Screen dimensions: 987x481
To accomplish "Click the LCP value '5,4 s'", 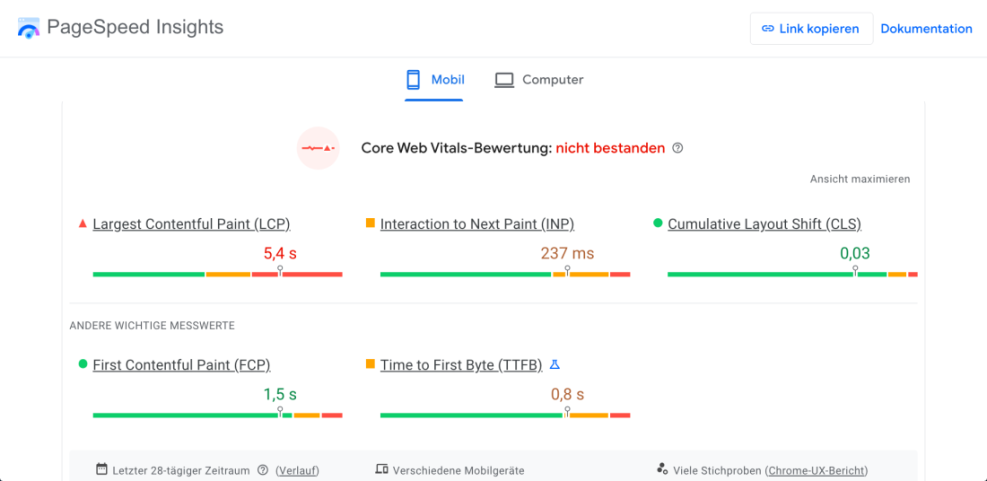I will pos(280,254).
